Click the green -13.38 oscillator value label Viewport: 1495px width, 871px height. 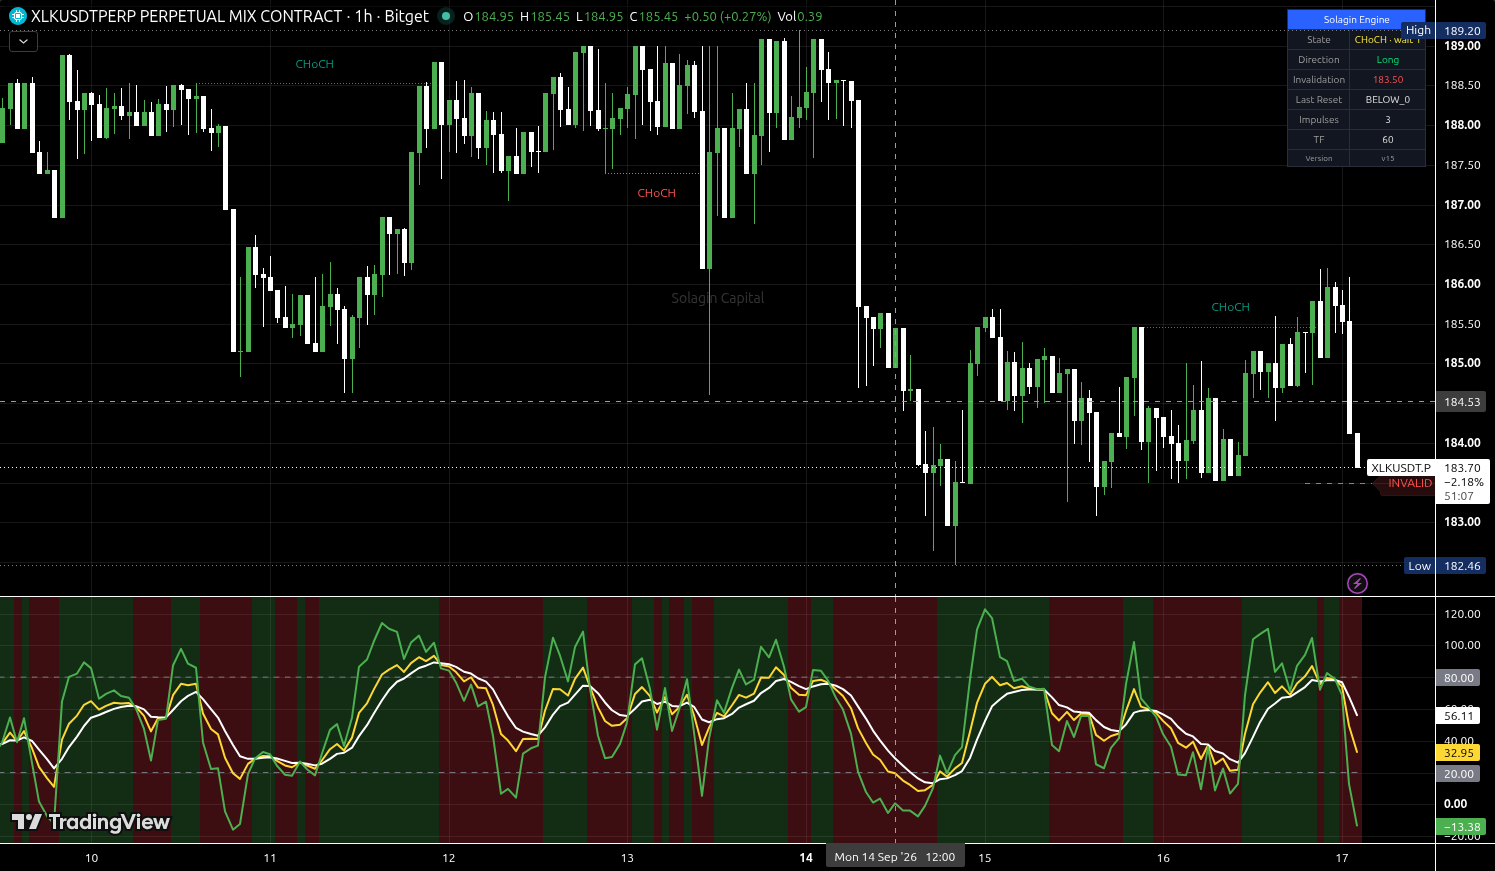pos(1461,827)
